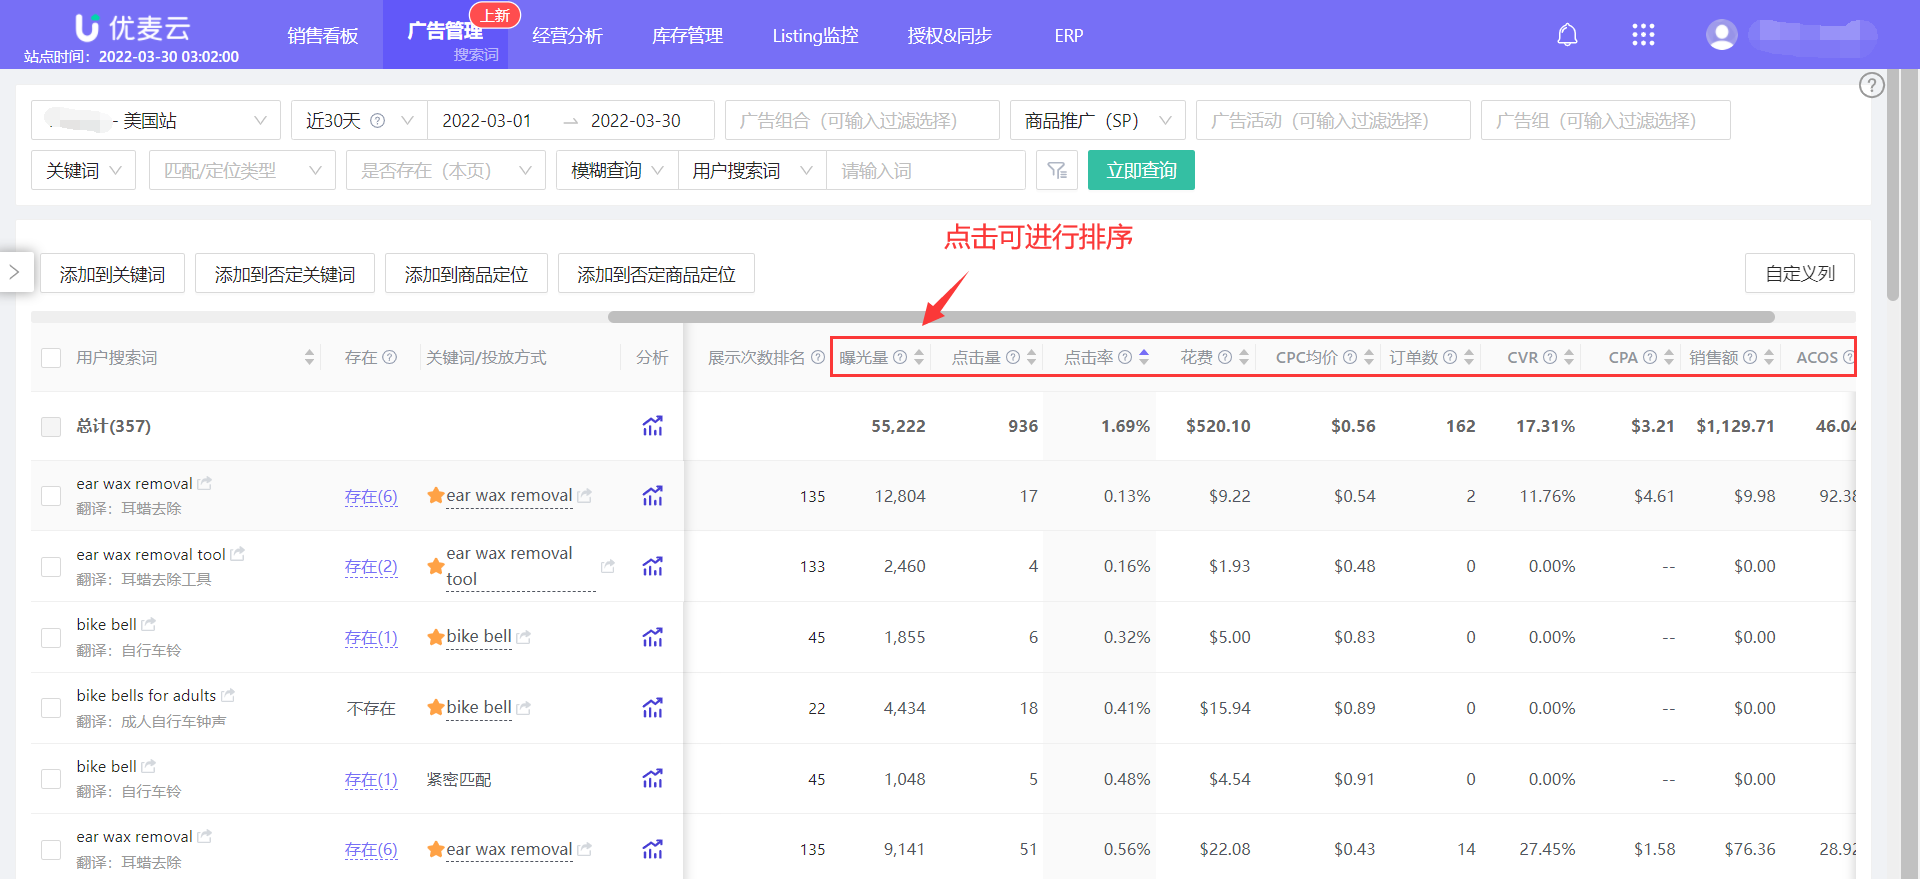Open analysis chart for ear wax removal tool

click(652, 567)
